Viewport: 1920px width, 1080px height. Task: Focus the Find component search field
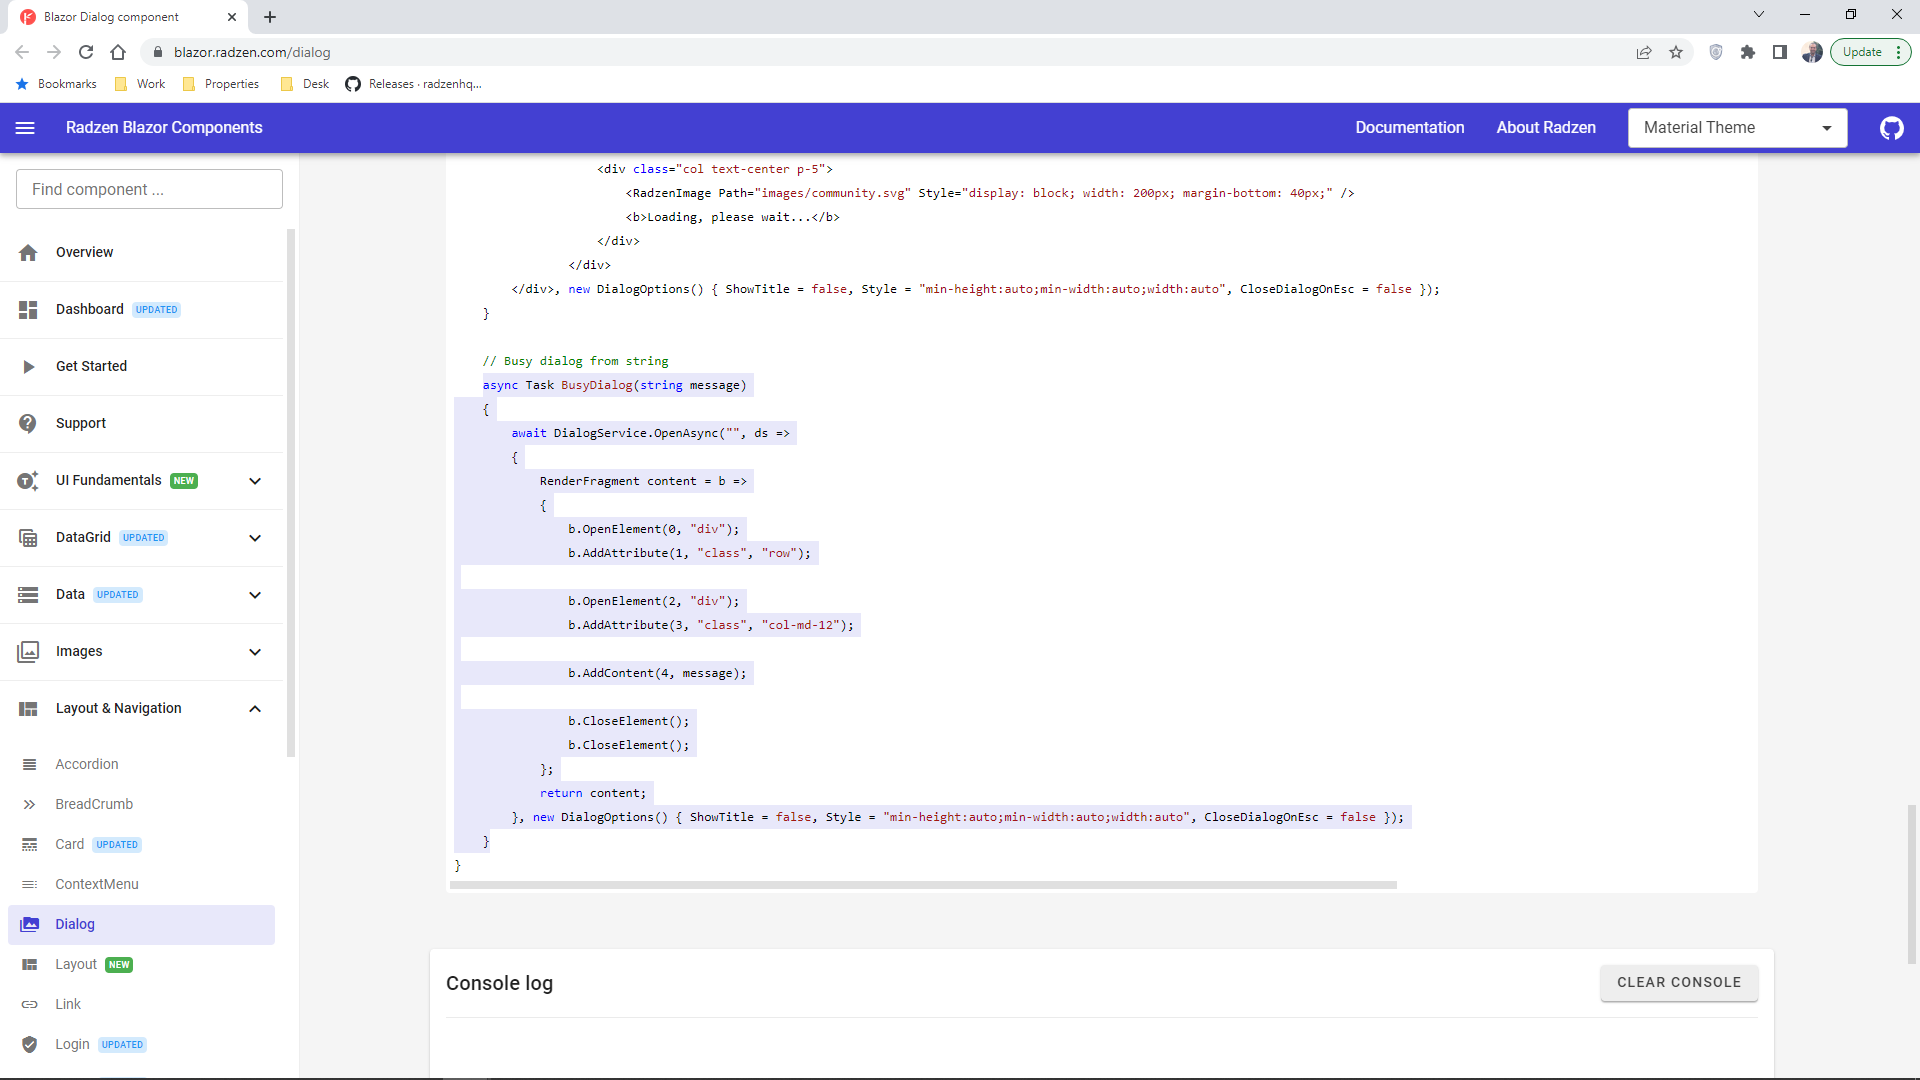point(149,190)
